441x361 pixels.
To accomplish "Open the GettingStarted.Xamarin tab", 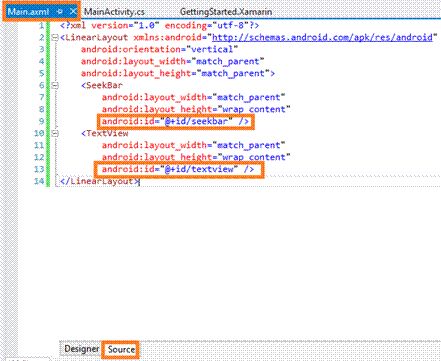I will tap(226, 12).
